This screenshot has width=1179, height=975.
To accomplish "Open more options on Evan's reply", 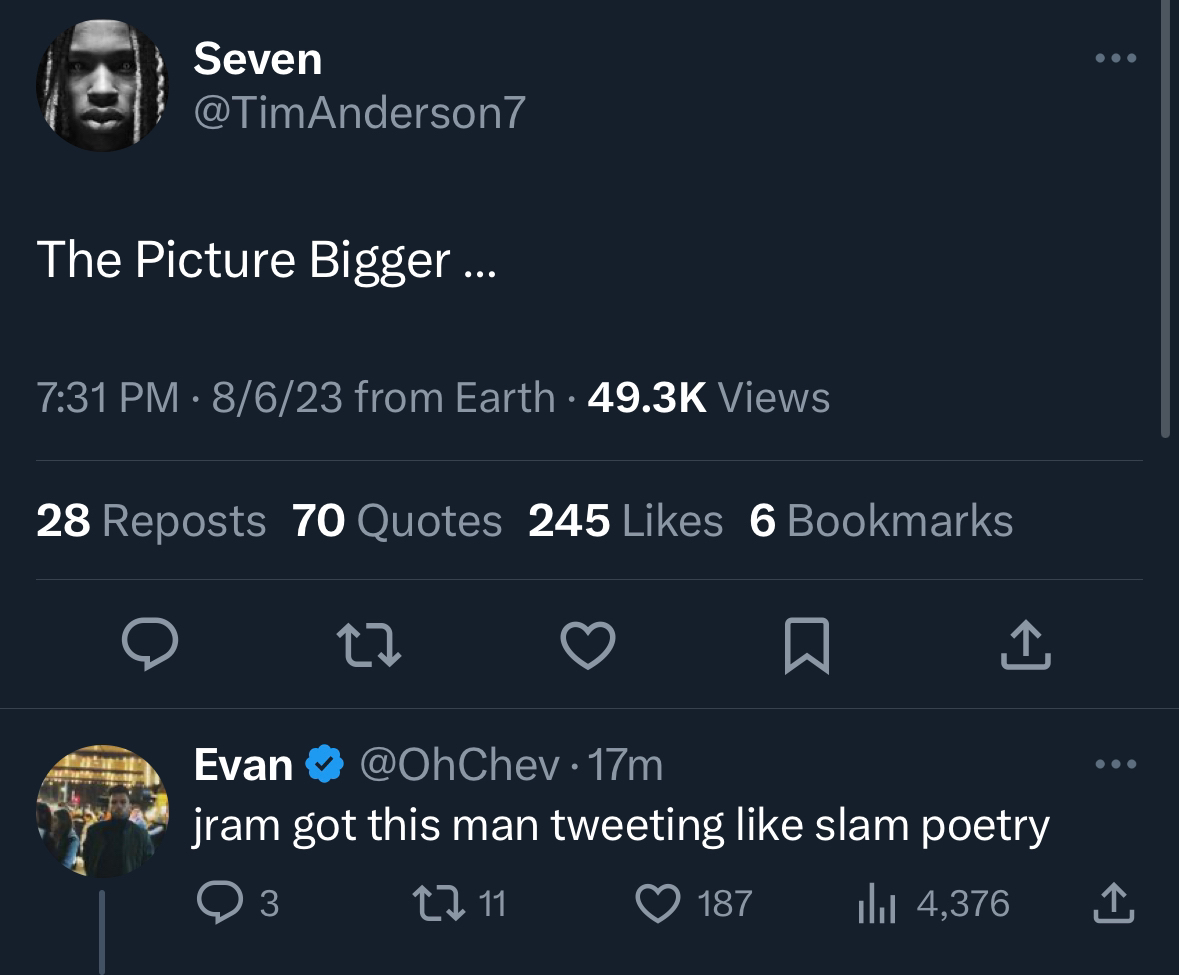I will [x=1116, y=766].
